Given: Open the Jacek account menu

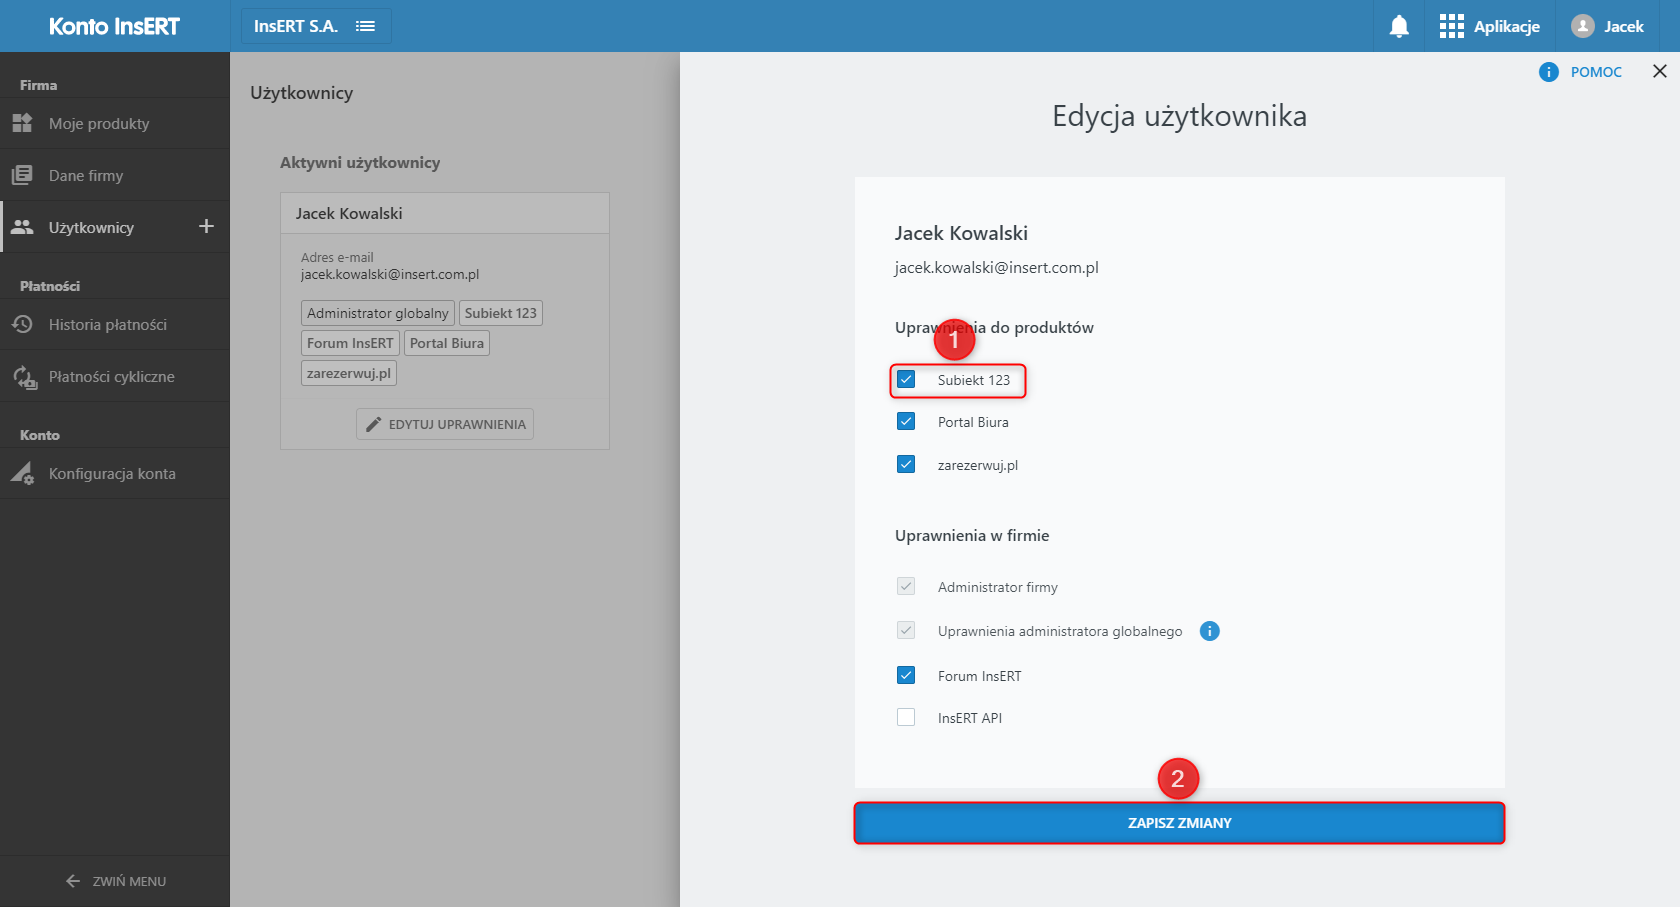Looking at the screenshot, I should tap(1609, 26).
